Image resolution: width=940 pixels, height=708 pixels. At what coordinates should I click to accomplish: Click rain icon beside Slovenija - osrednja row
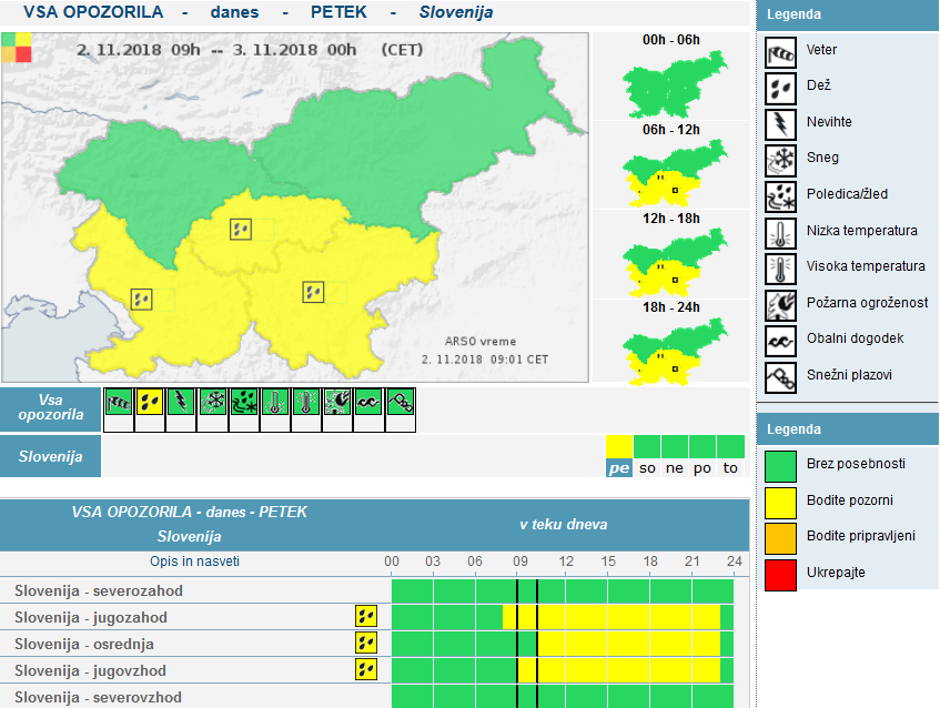pyautogui.click(x=366, y=643)
